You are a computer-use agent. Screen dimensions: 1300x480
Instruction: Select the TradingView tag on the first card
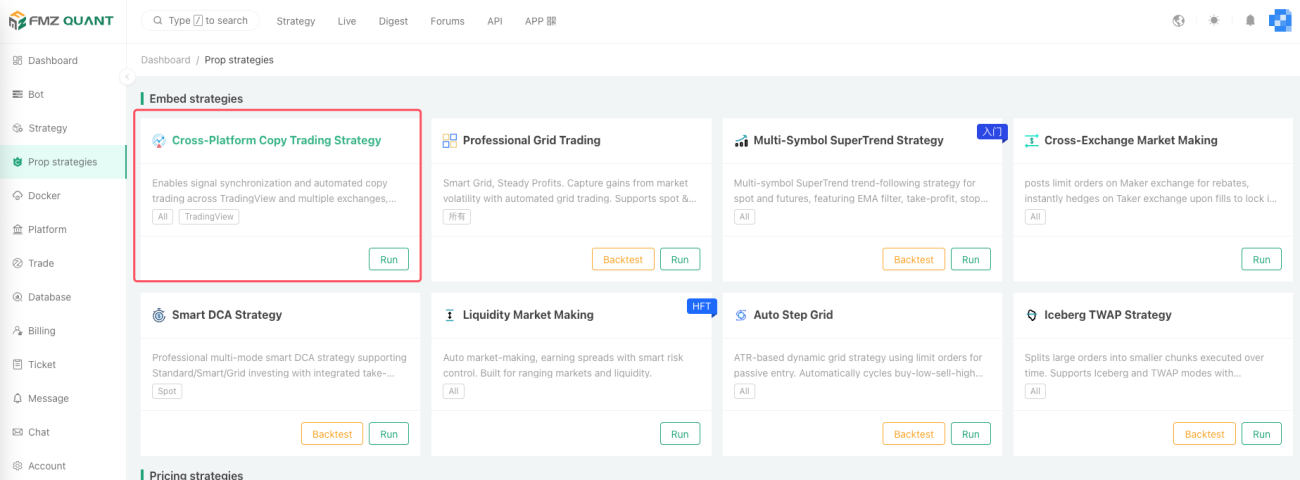(209, 217)
